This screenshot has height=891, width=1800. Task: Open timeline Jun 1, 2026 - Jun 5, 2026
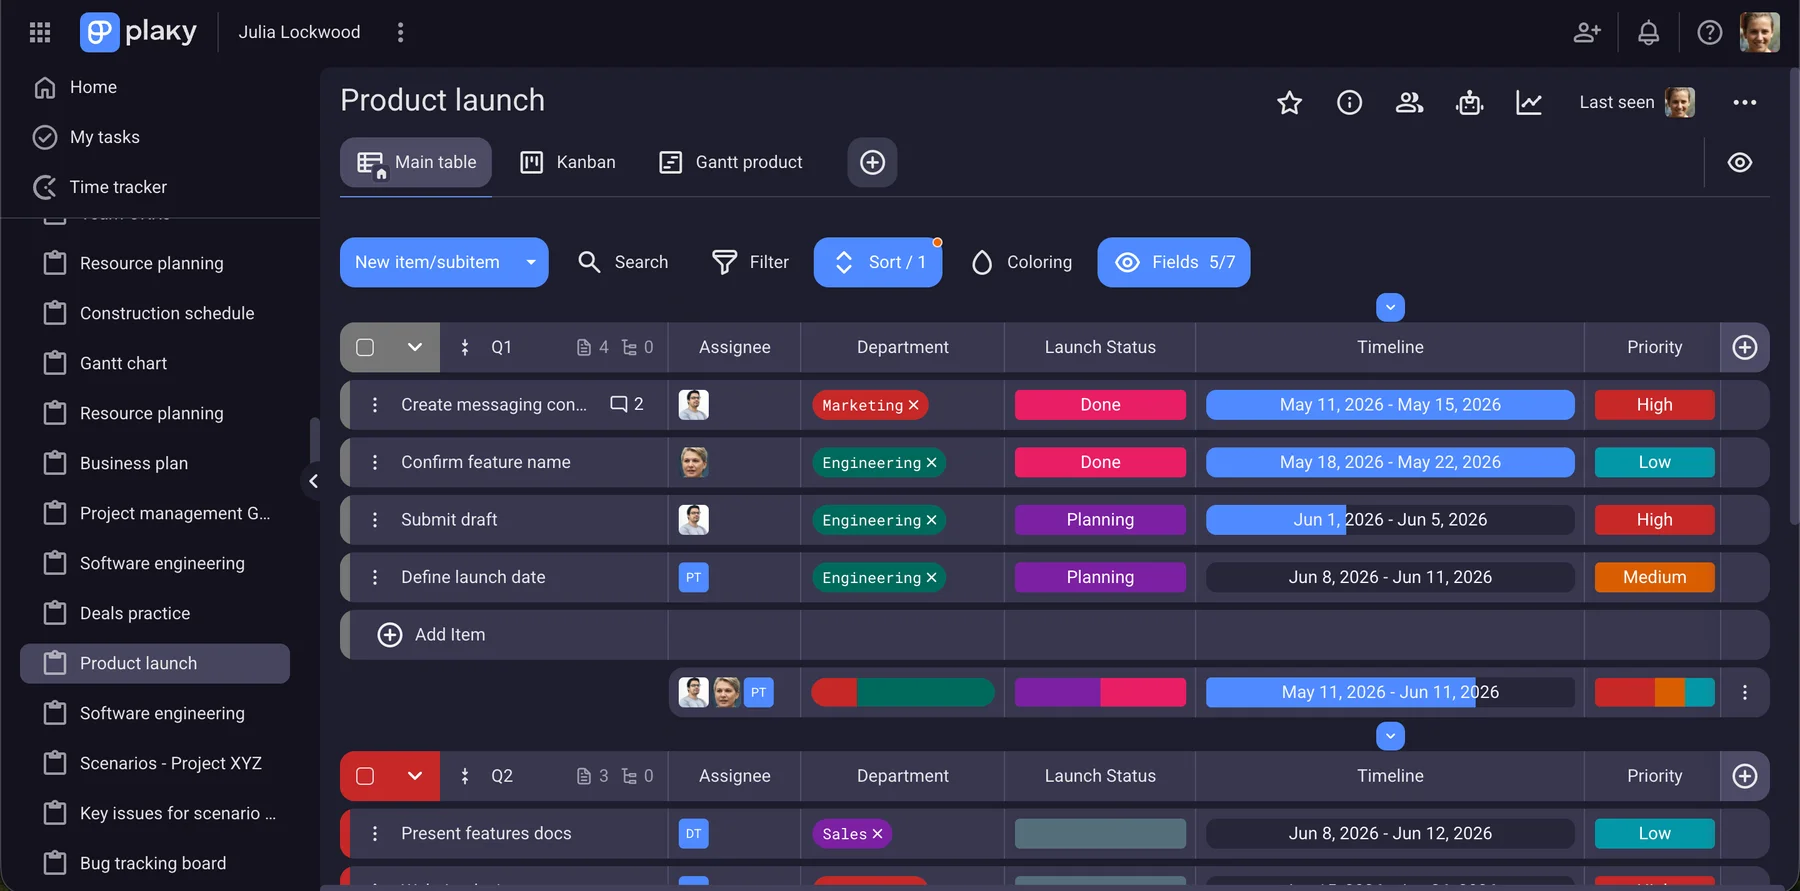pyautogui.click(x=1390, y=520)
